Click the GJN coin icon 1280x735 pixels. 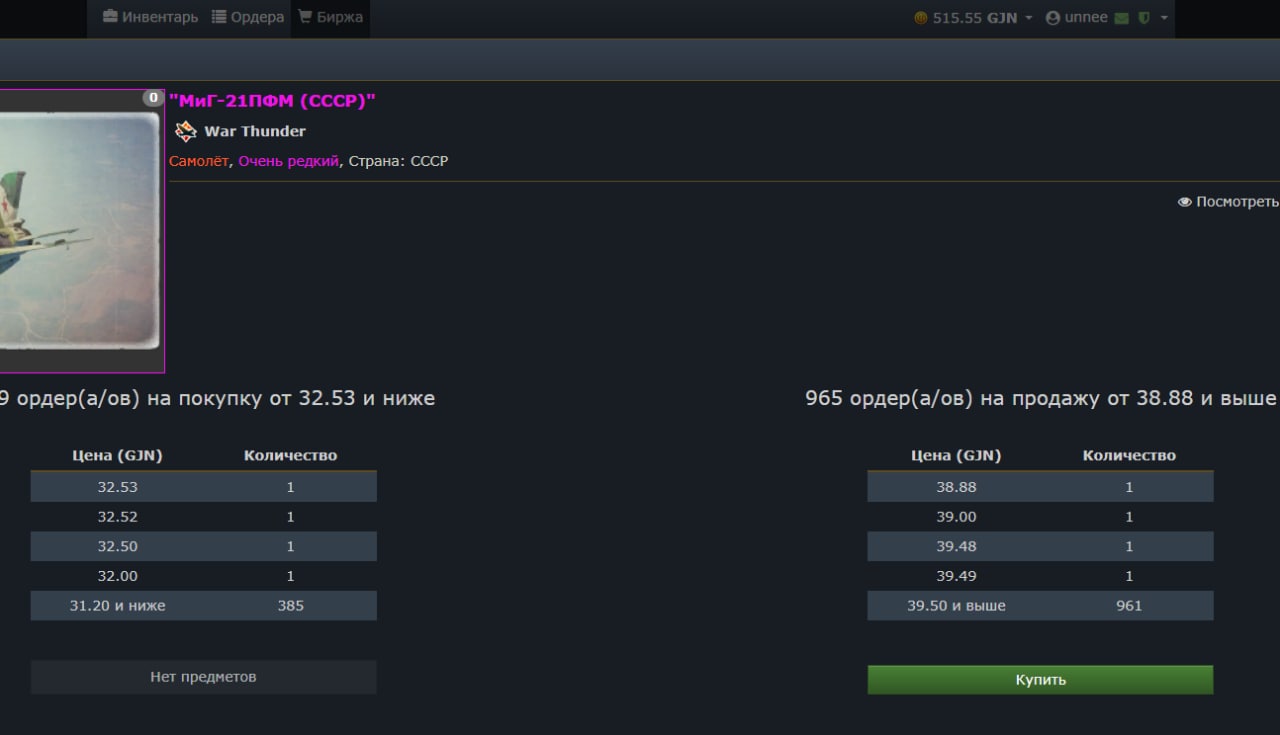(x=921, y=18)
